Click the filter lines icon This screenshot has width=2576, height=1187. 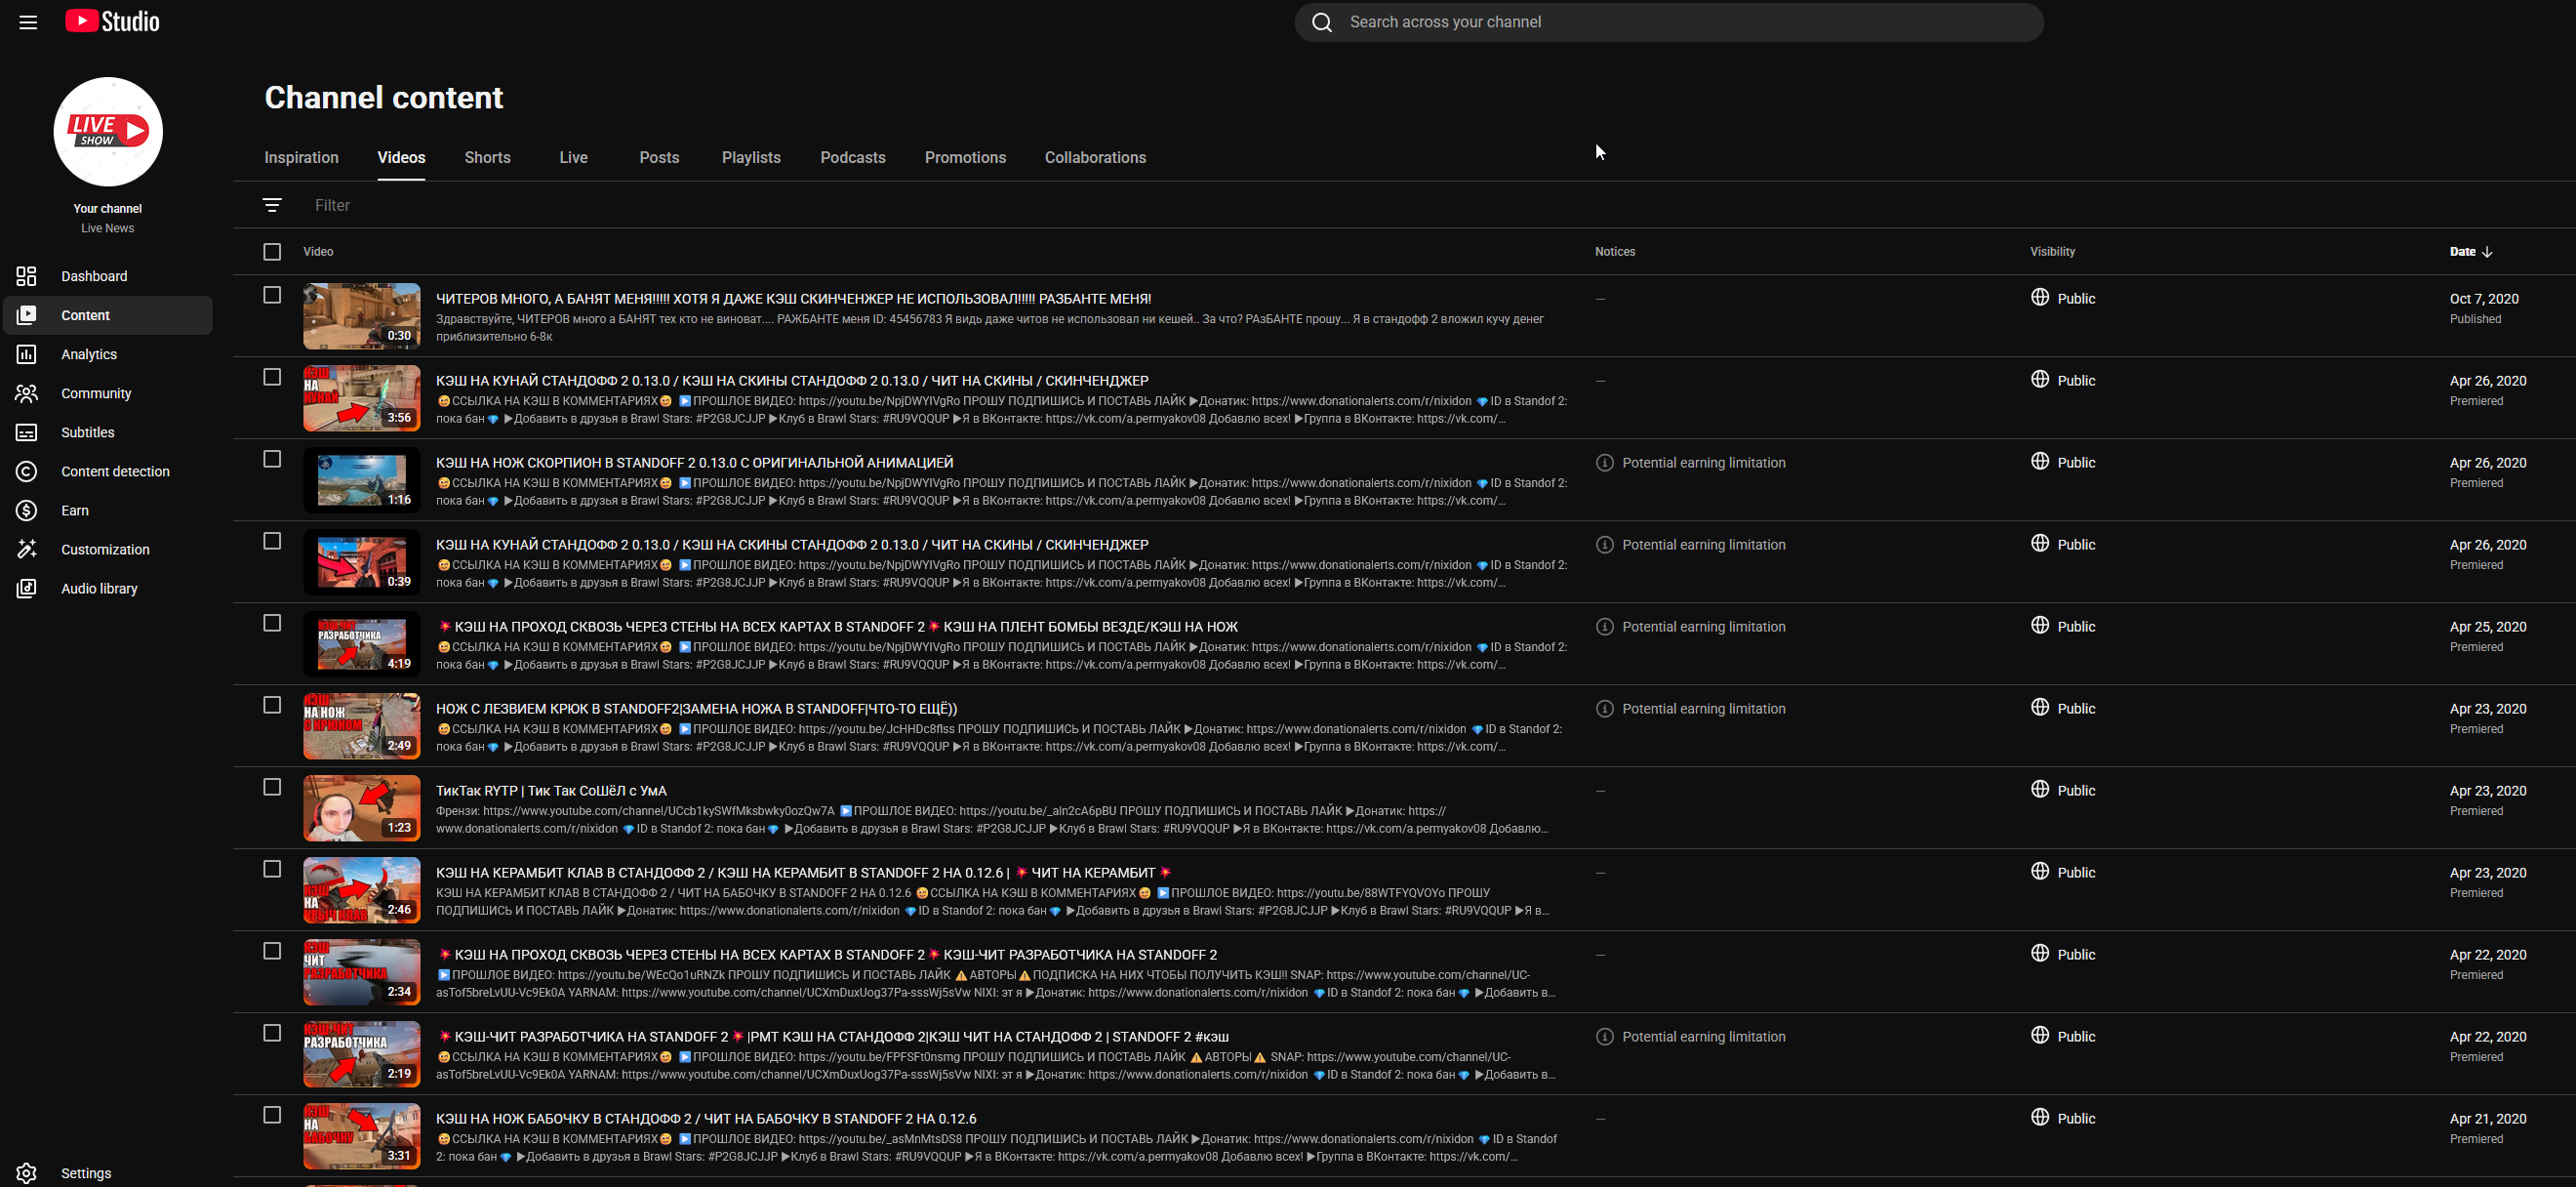[272, 205]
